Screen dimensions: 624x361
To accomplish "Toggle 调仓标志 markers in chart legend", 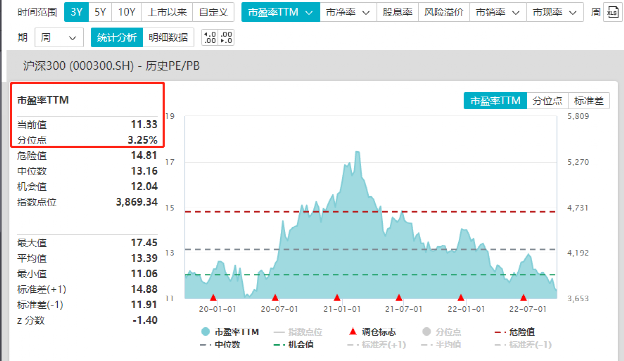I will (372, 332).
